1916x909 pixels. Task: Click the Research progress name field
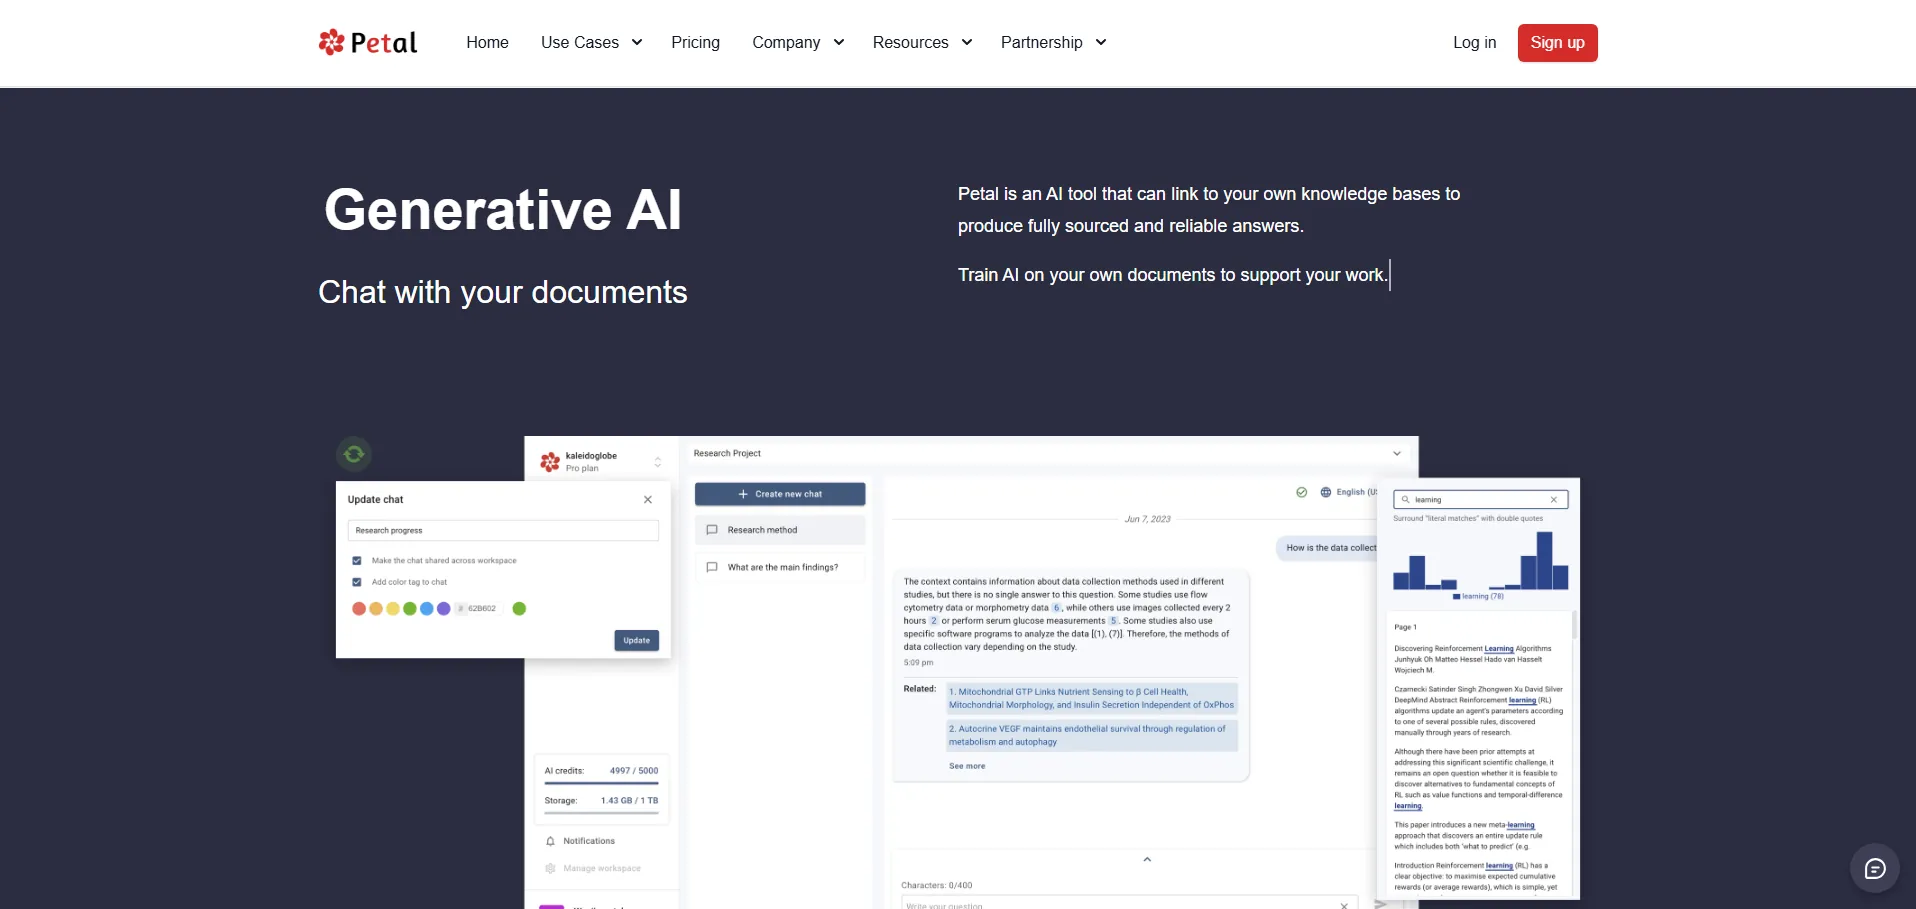tap(502, 531)
